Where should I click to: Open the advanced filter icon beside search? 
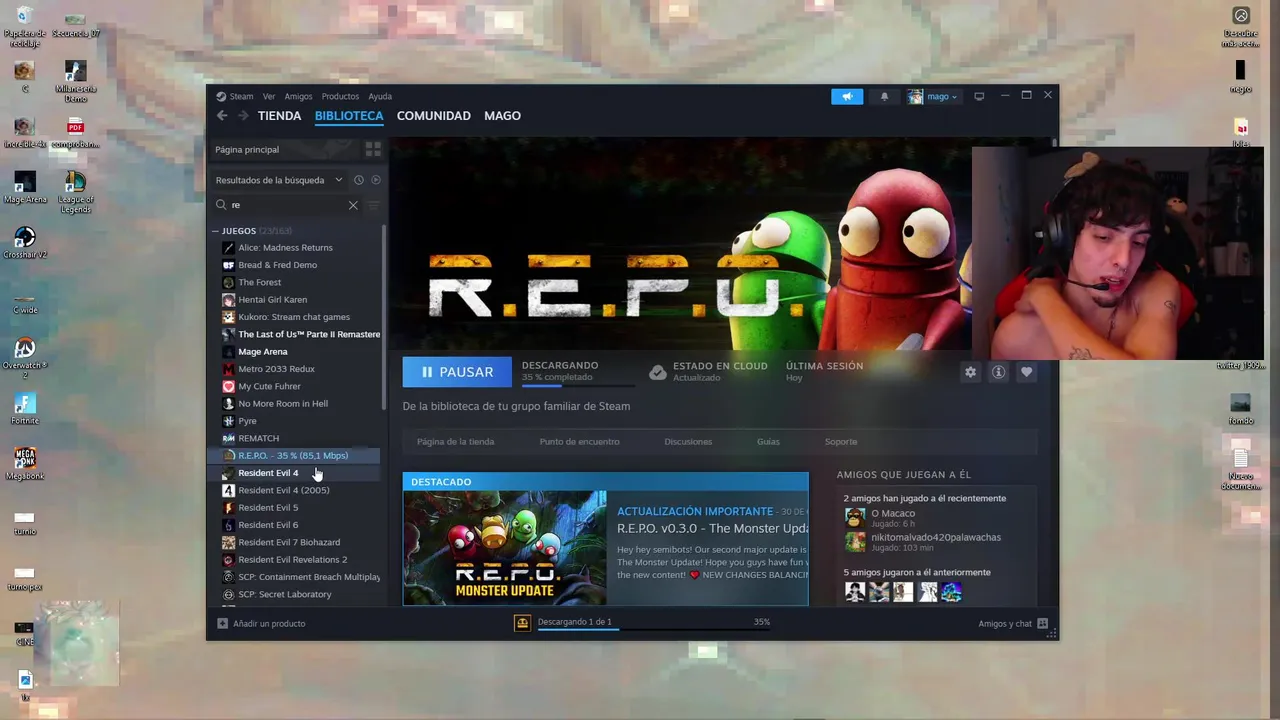[374, 205]
